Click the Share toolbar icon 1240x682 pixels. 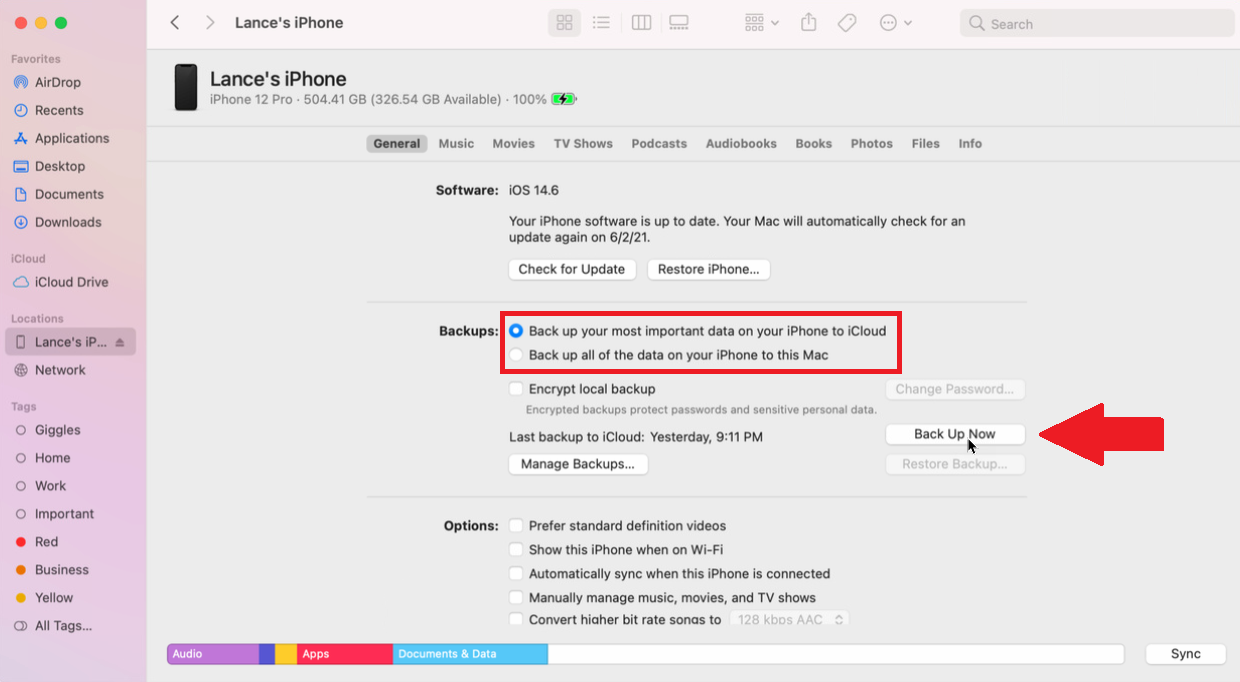[809, 22]
